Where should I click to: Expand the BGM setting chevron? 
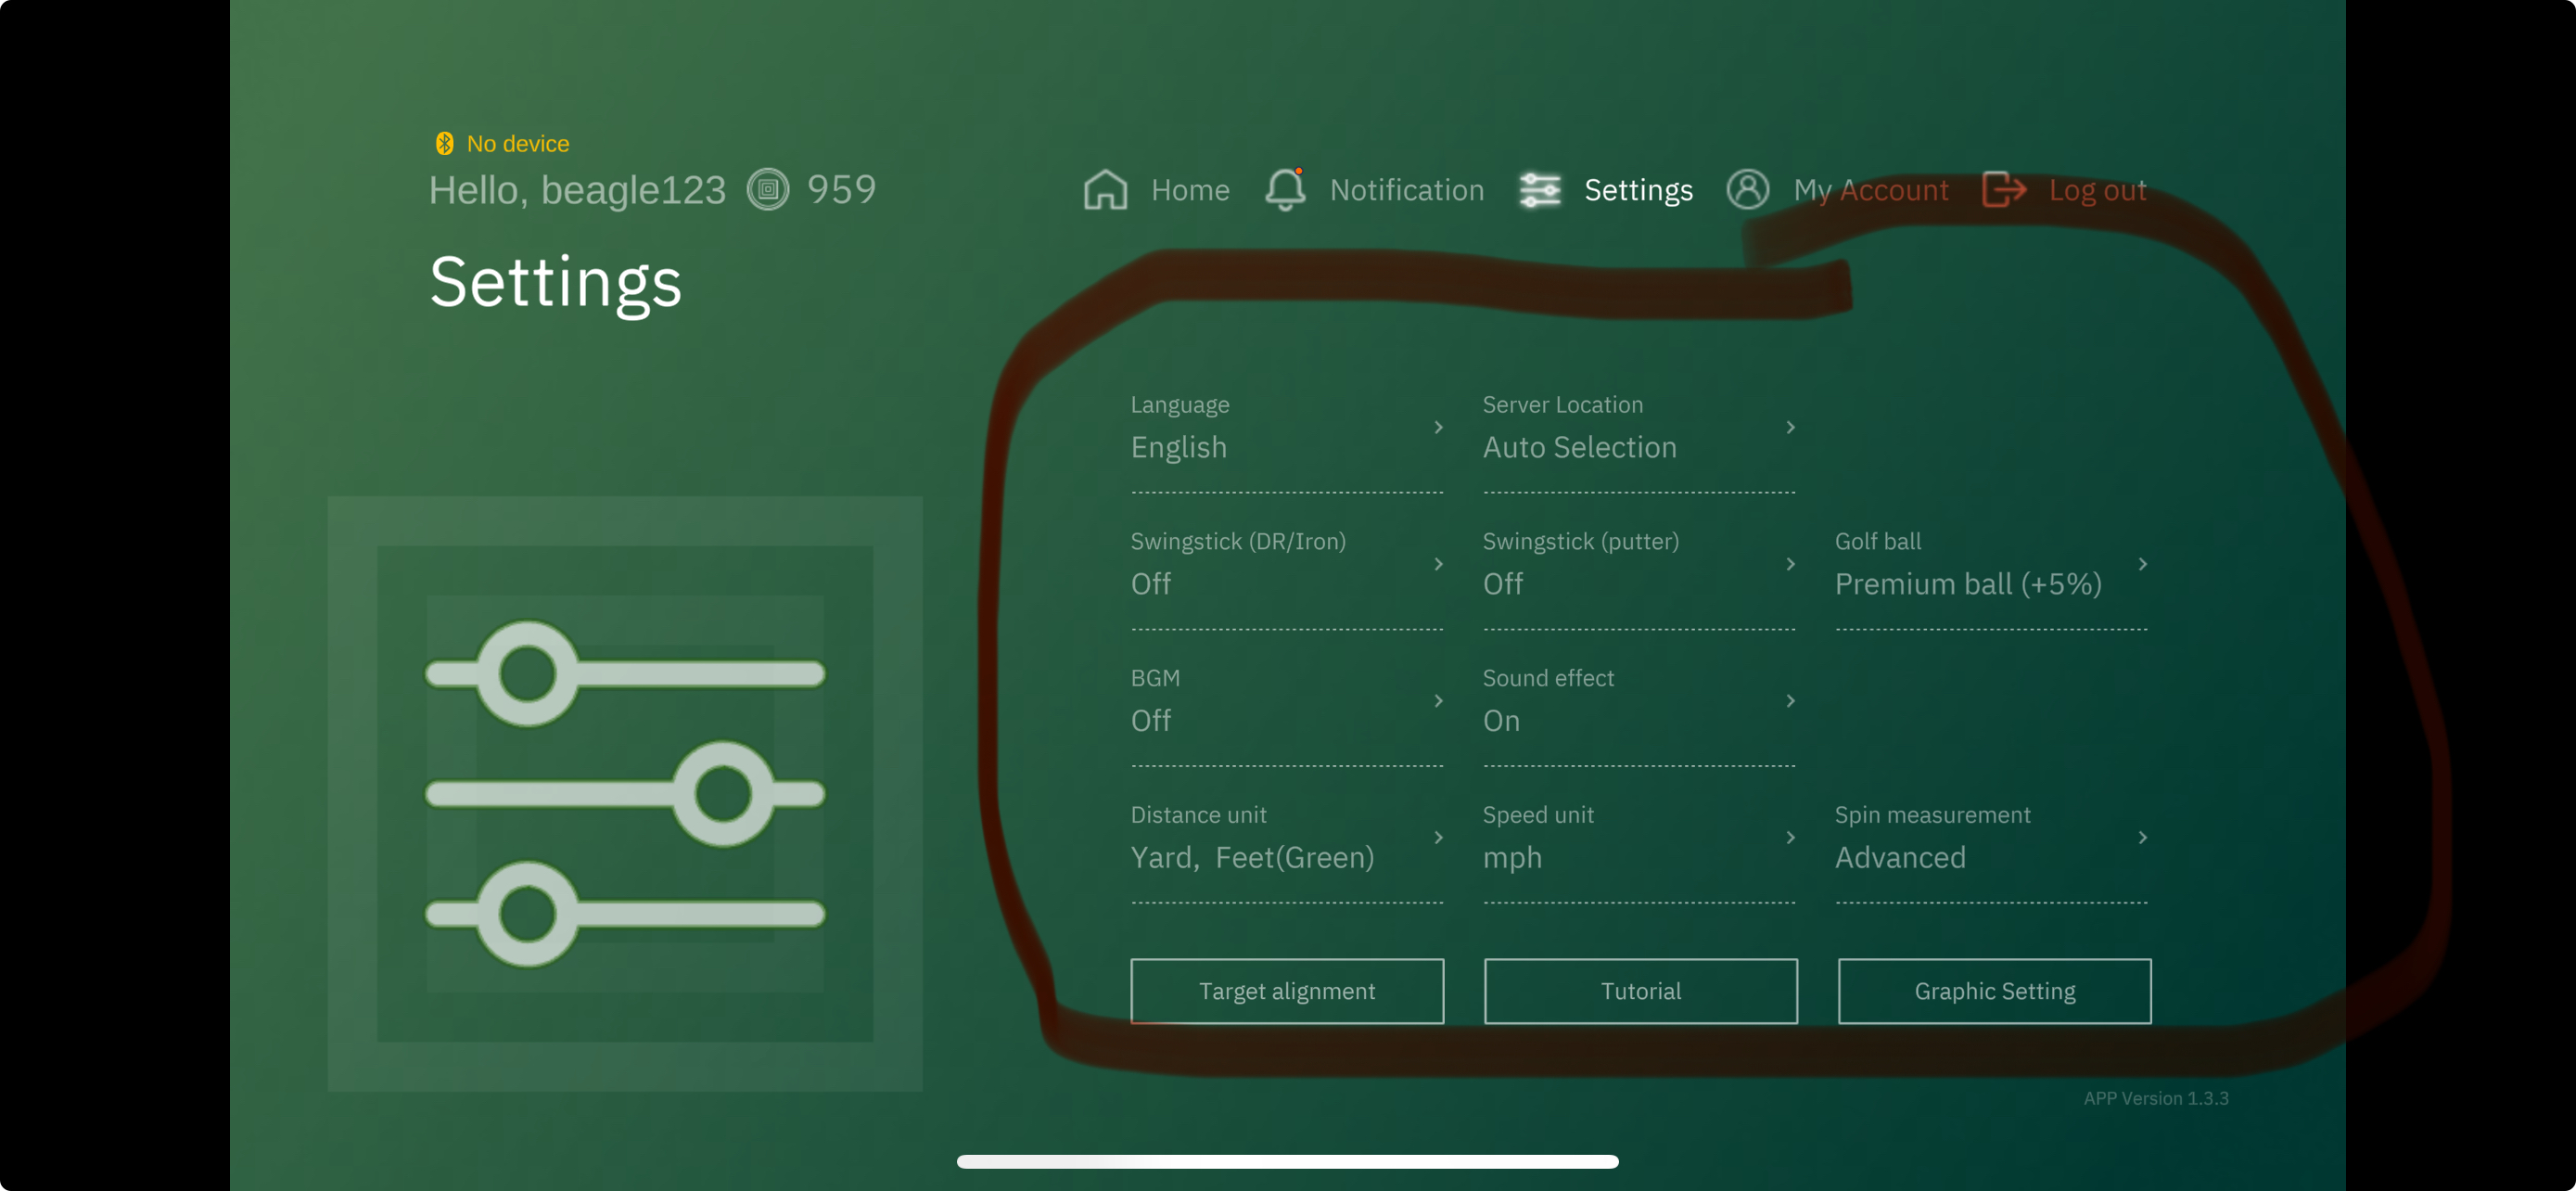click(x=1438, y=701)
